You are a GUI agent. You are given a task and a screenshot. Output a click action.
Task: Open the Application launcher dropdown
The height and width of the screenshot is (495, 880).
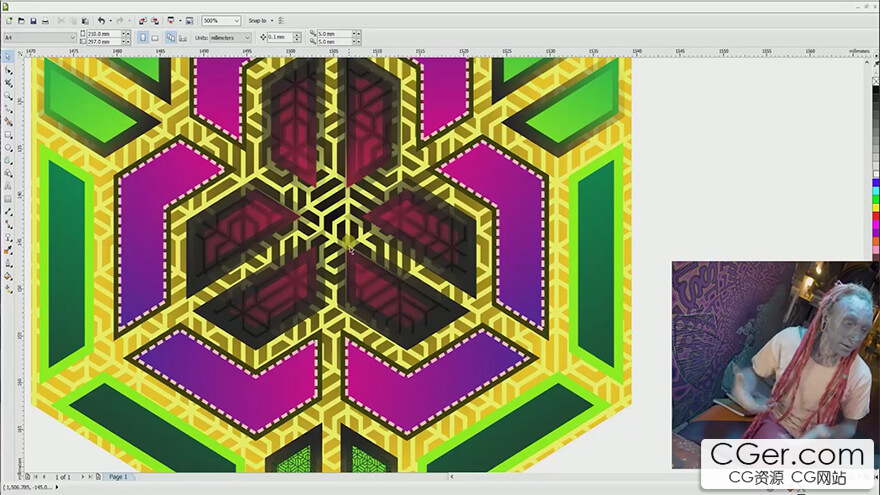(180, 21)
